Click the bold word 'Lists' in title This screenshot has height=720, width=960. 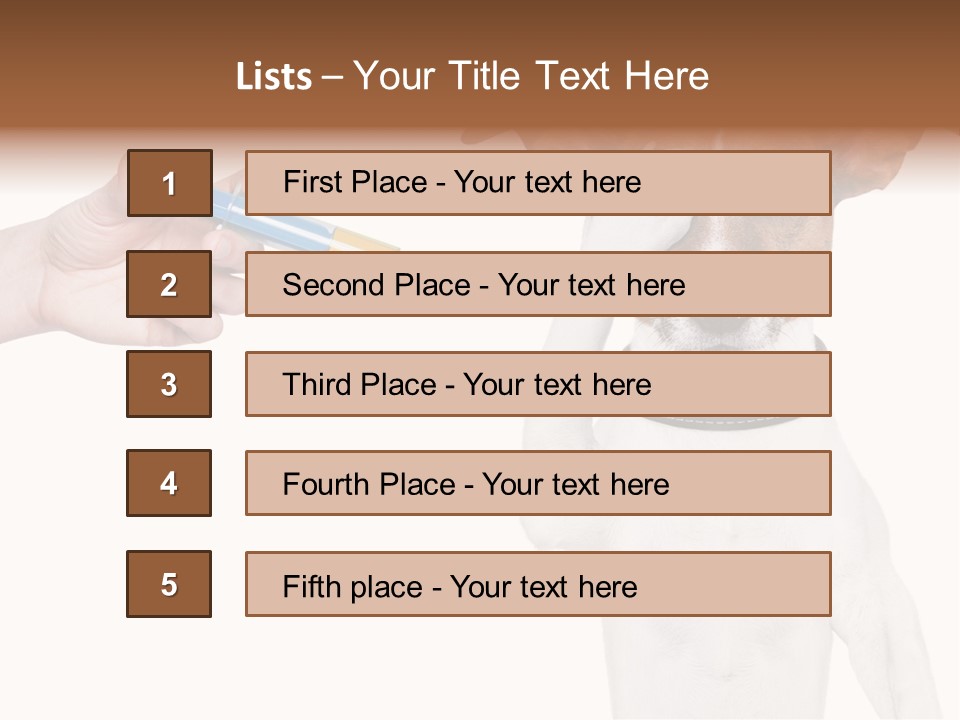[273, 77]
